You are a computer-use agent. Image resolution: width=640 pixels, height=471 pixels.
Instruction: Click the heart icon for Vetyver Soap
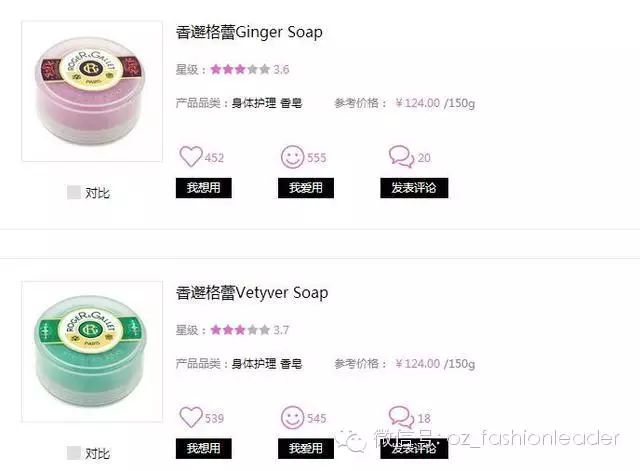(191, 417)
